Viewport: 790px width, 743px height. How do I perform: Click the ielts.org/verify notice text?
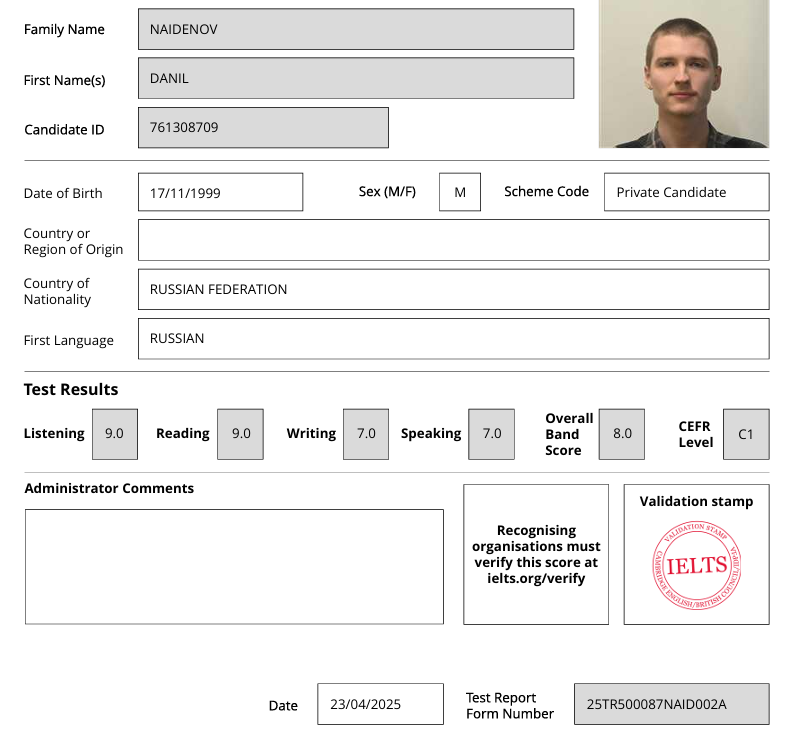536,555
